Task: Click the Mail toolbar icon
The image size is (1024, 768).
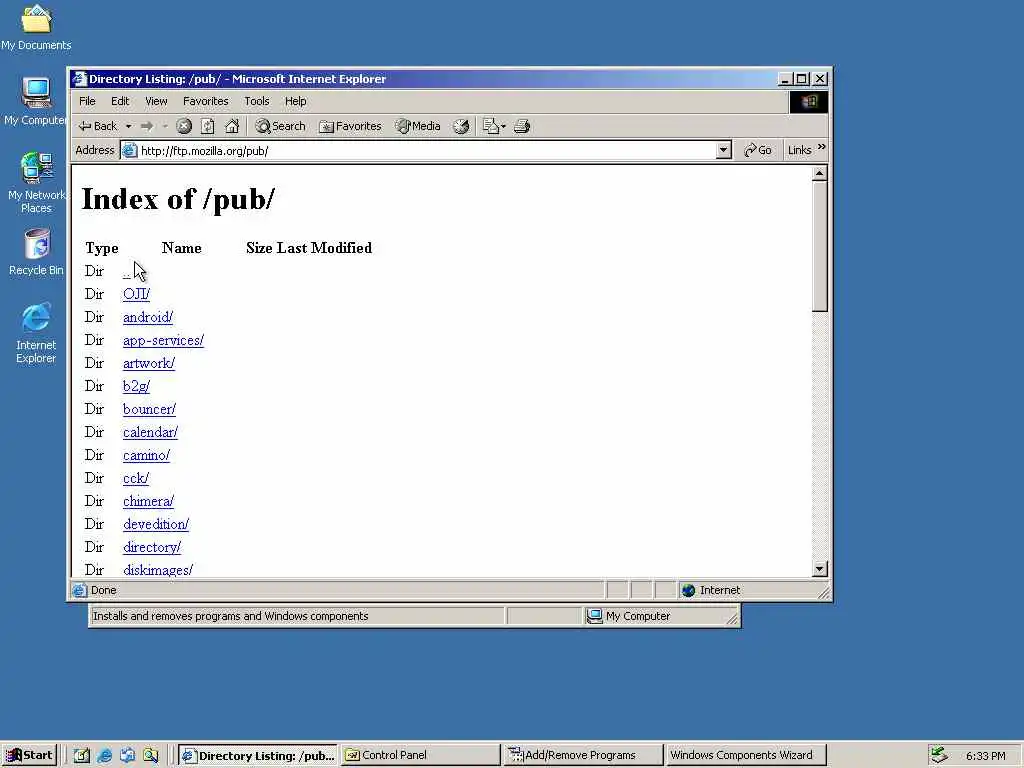Action: [493, 126]
